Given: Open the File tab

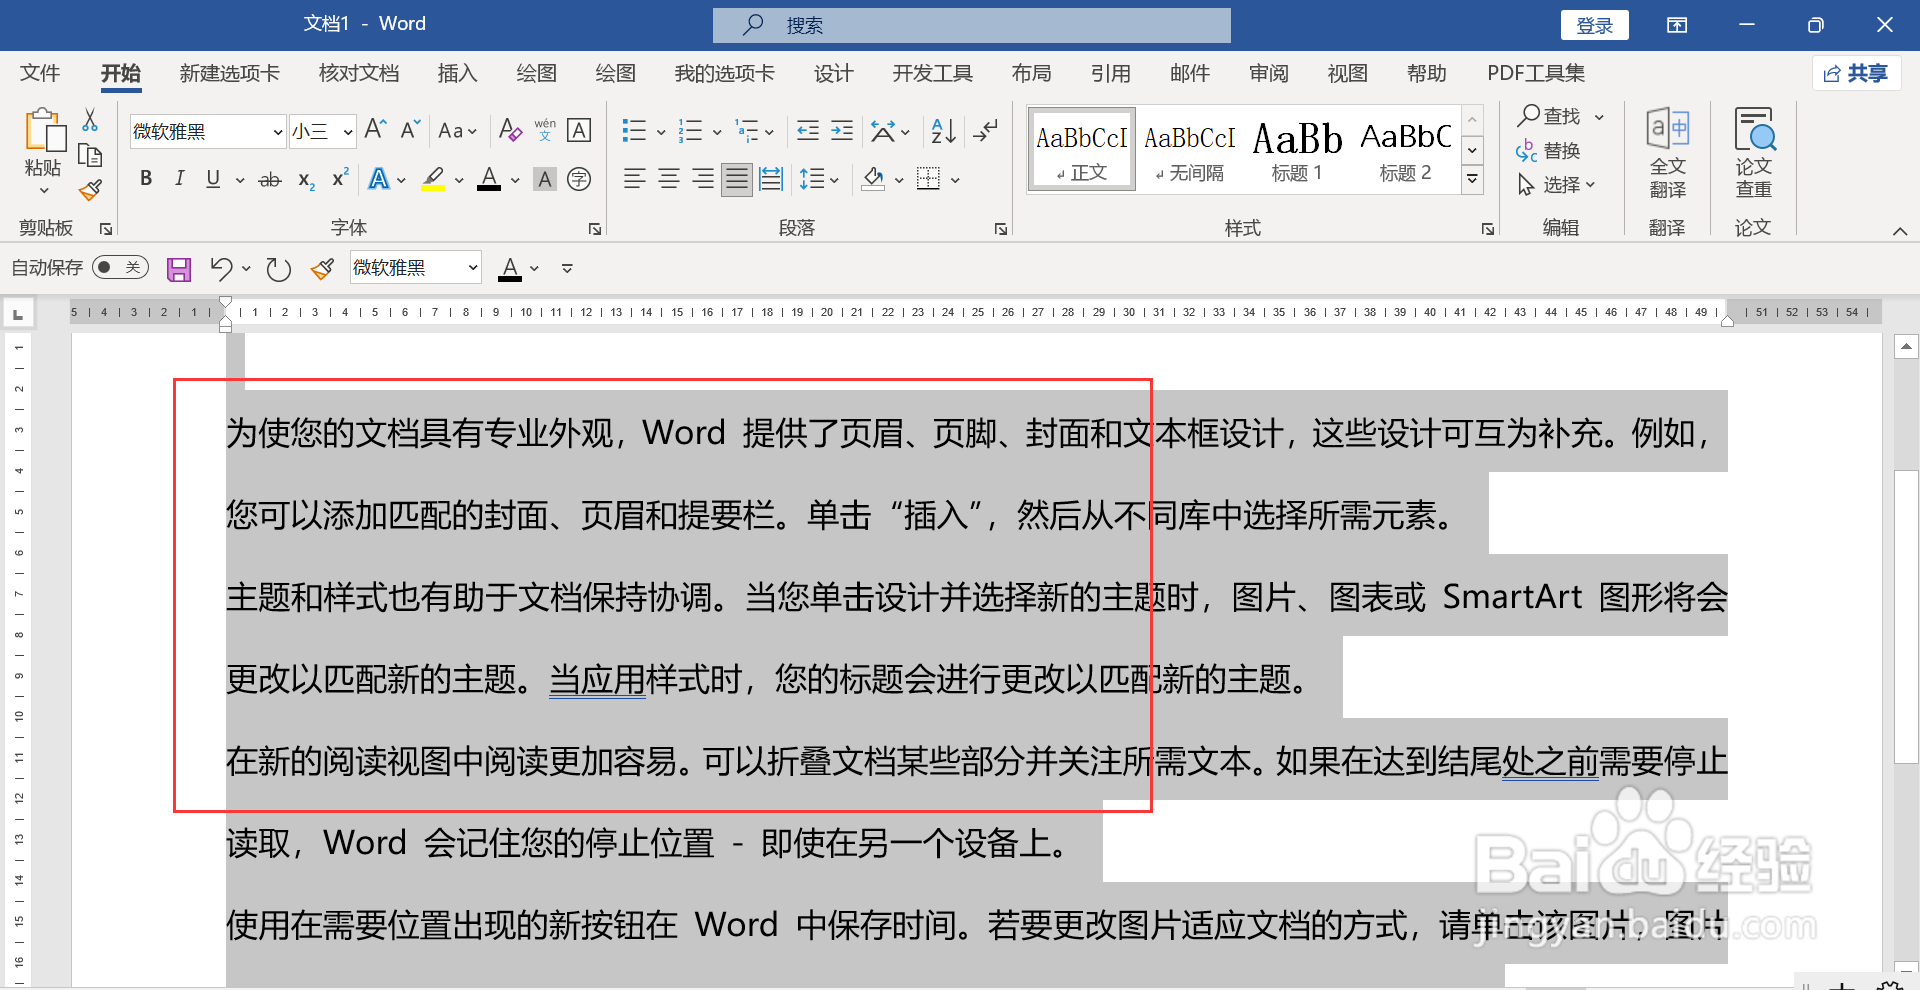Looking at the screenshot, I should click(x=40, y=73).
